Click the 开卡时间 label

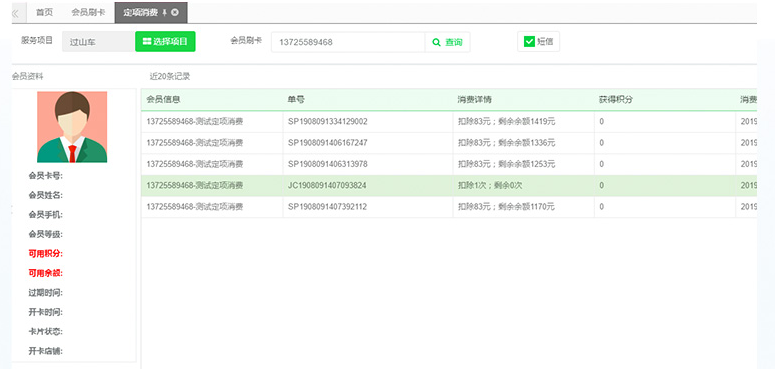(46, 312)
